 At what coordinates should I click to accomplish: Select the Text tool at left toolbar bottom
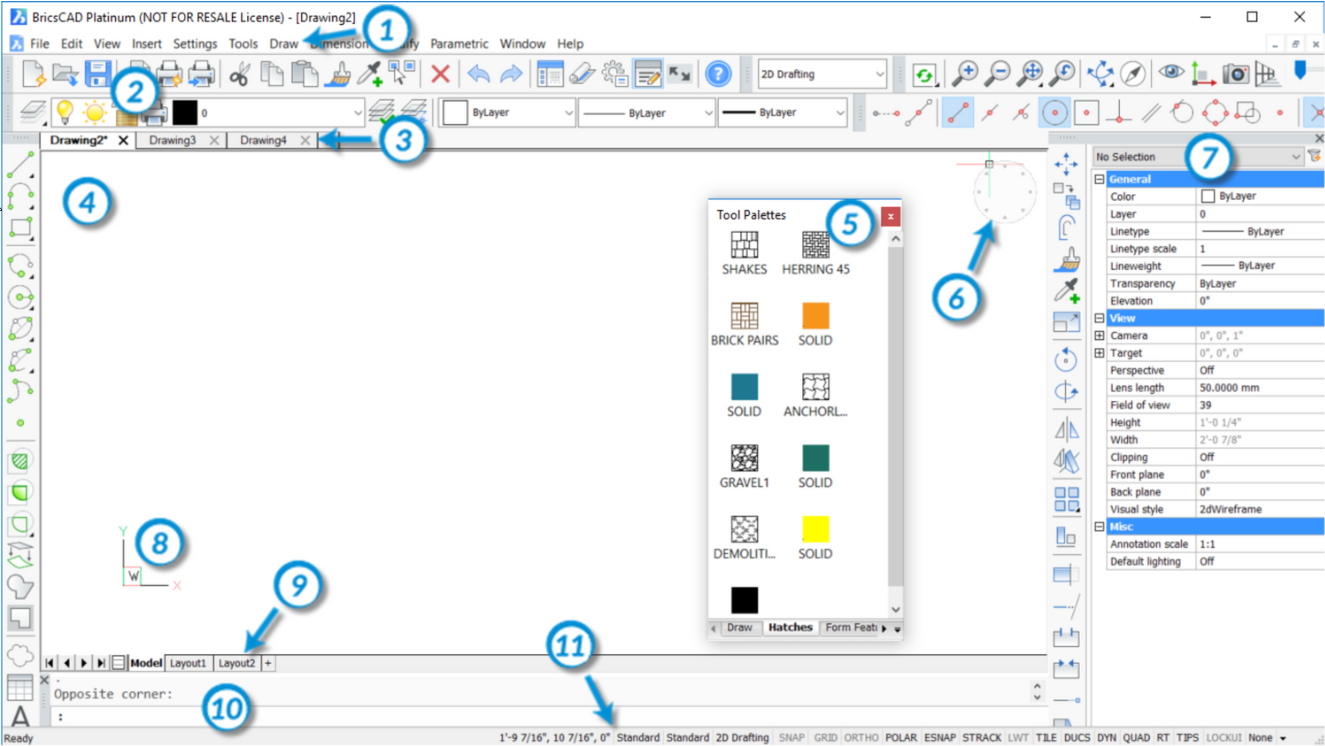[20, 717]
